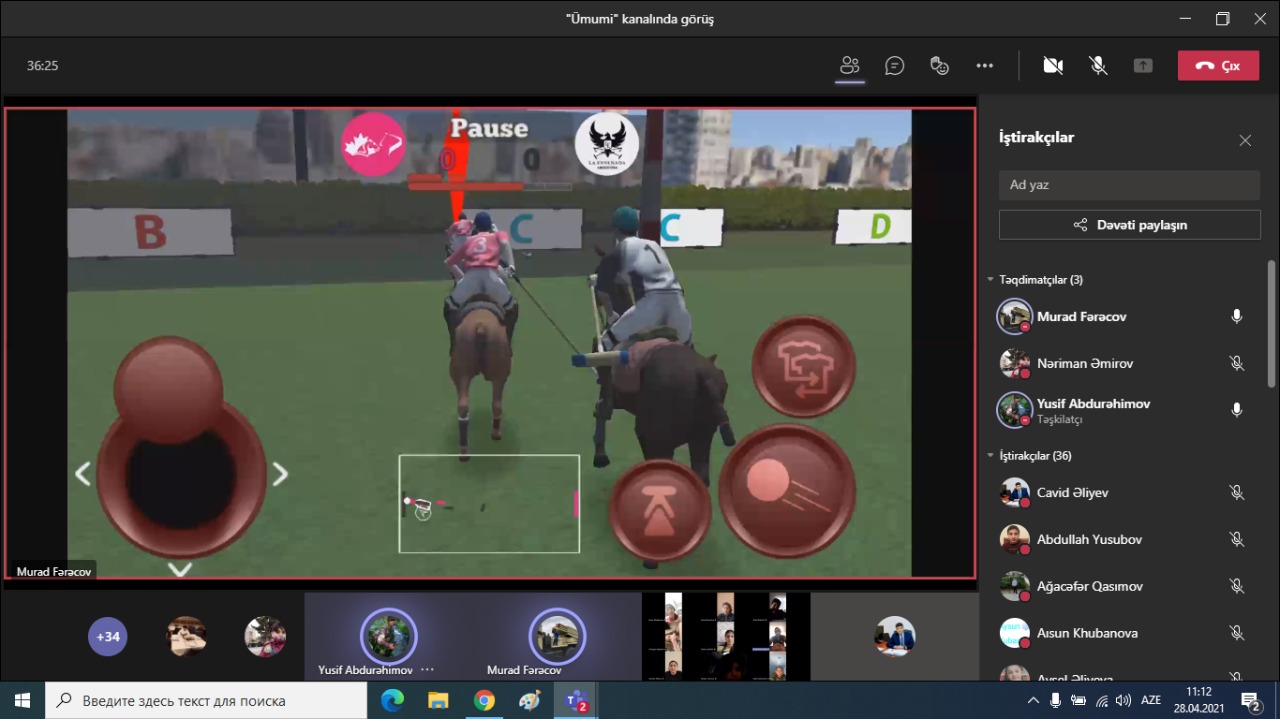1280x719 pixels.
Task: Click the La Ensenada team logo in scoreboard
Action: 607,144
